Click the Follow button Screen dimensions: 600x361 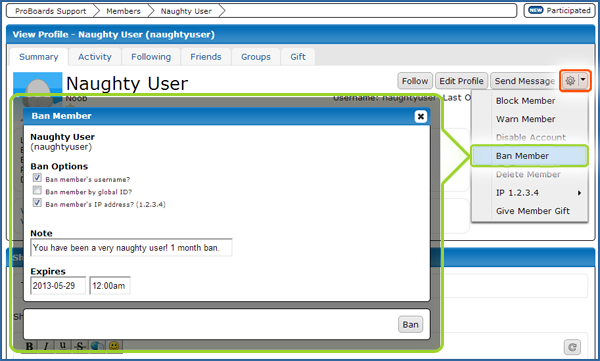click(x=415, y=81)
